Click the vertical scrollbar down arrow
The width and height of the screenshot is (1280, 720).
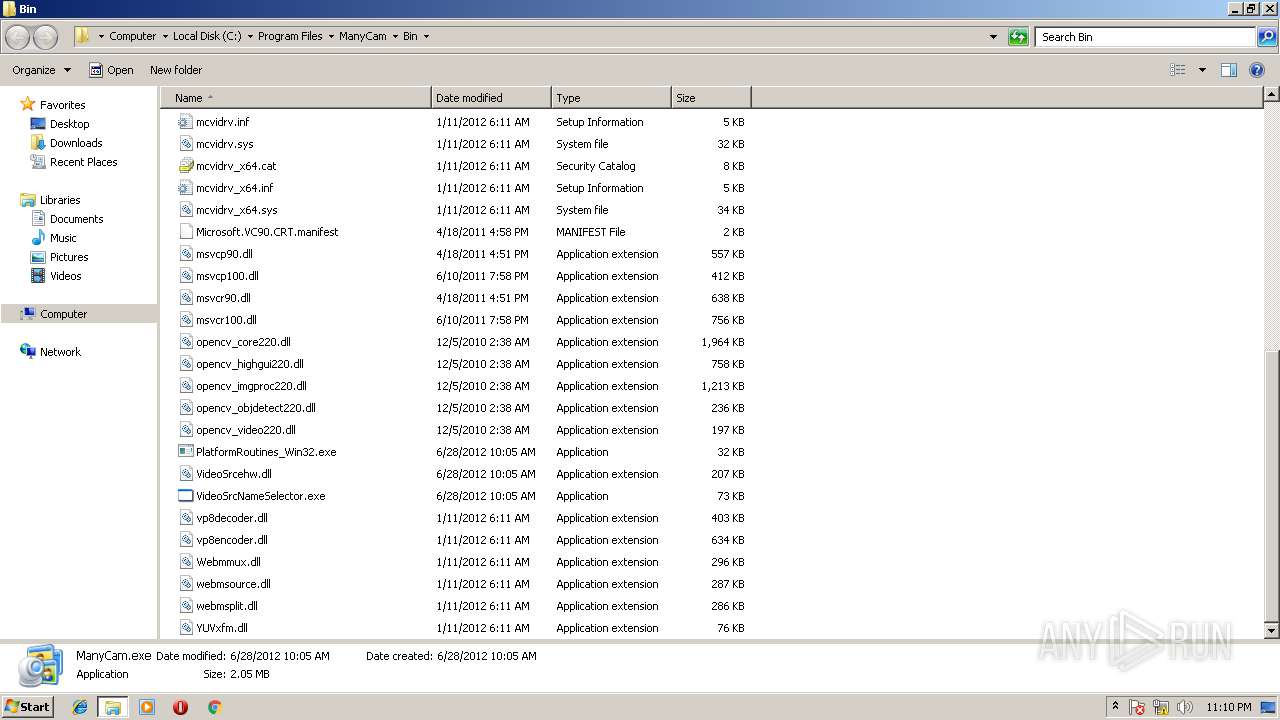pos(1271,631)
